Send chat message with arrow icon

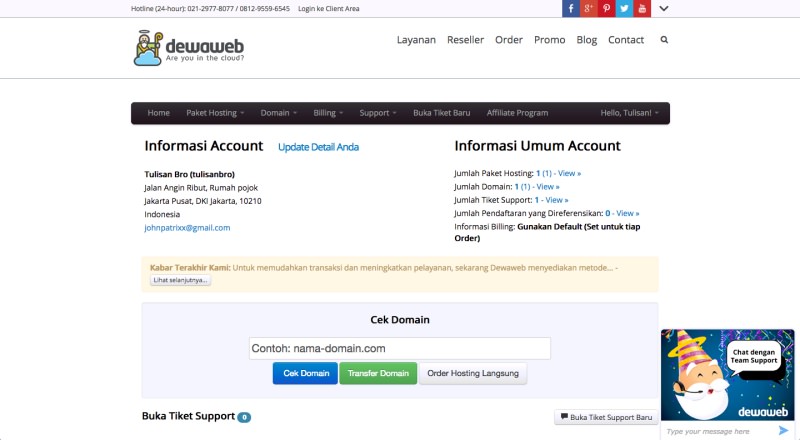coord(783,431)
